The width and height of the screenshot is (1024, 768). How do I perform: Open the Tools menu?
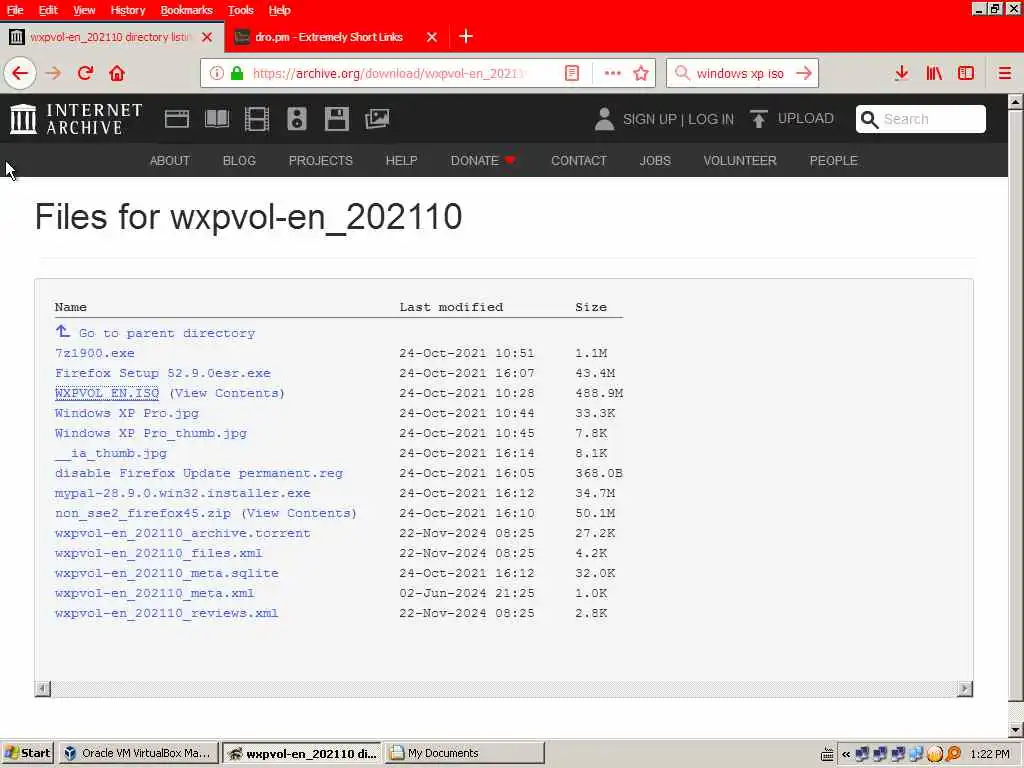(240, 10)
